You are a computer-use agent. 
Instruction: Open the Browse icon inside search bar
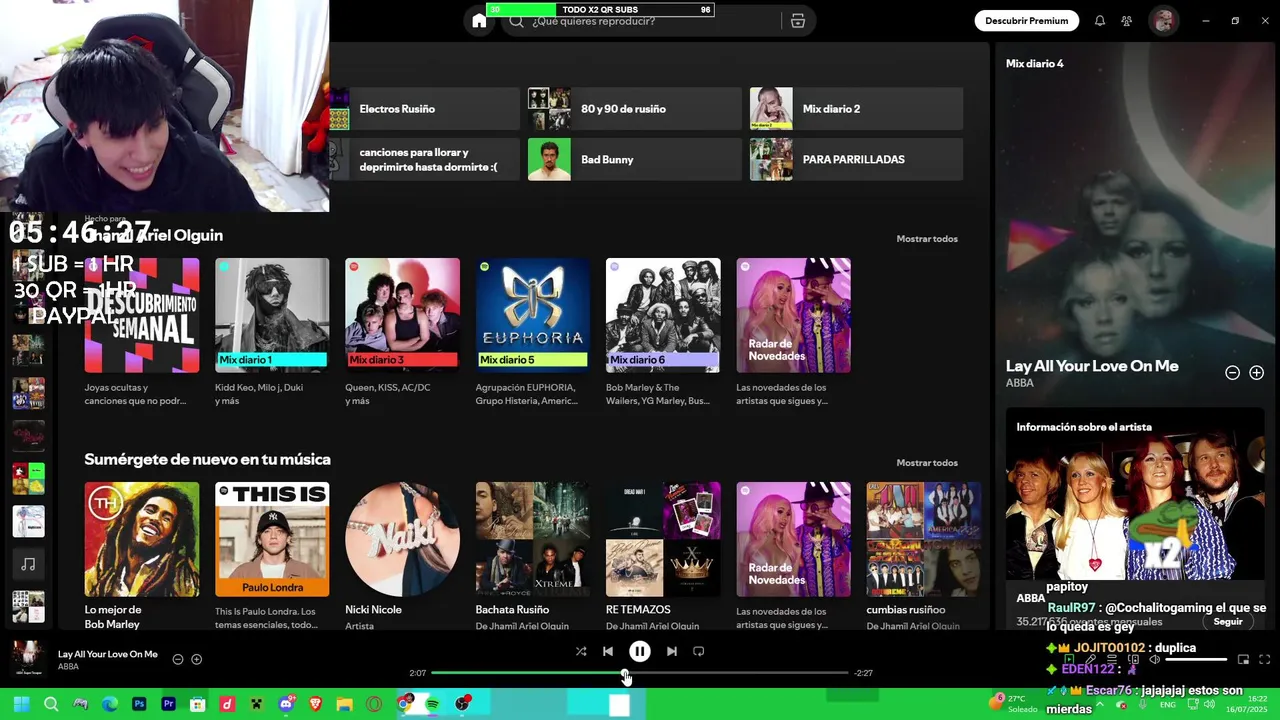[797, 21]
